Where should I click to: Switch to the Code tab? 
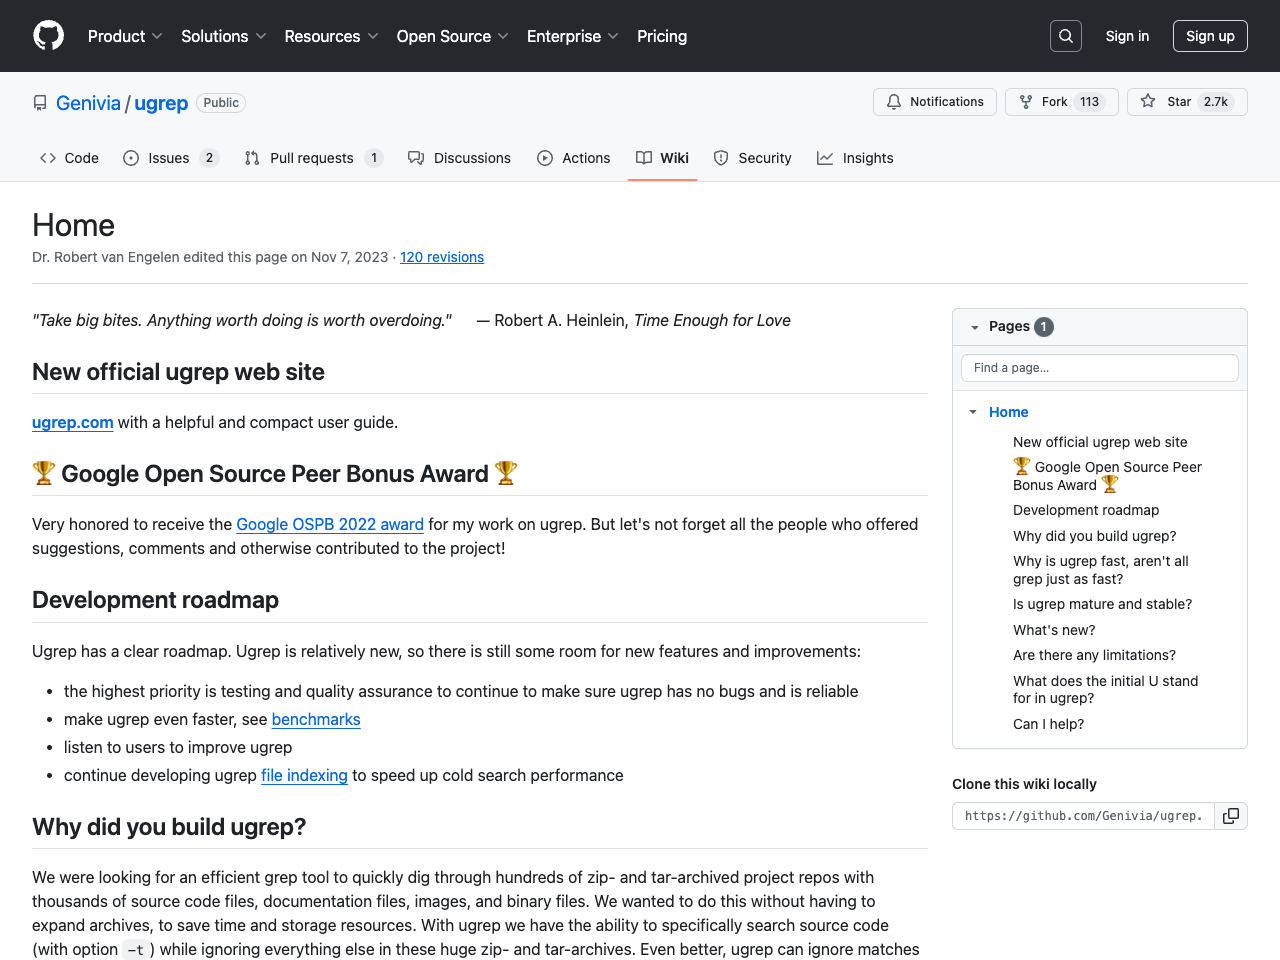coord(69,158)
